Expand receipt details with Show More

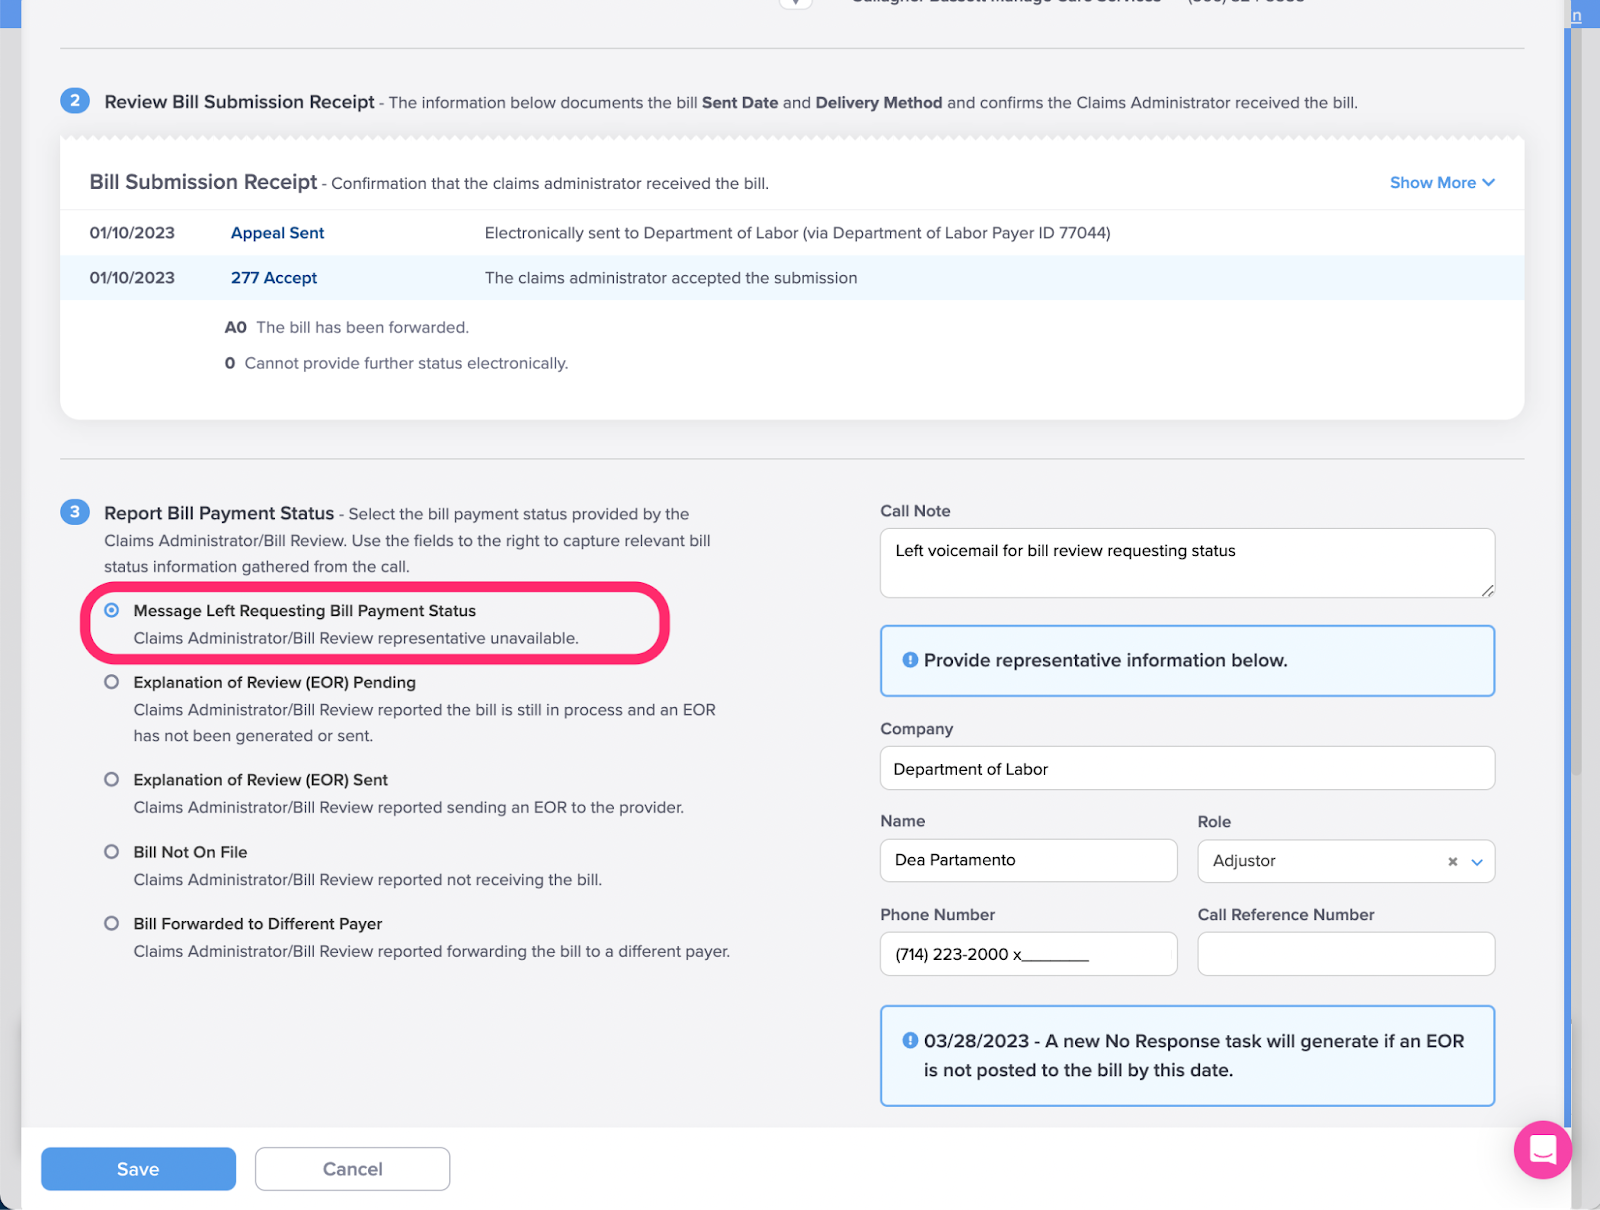click(x=1442, y=182)
